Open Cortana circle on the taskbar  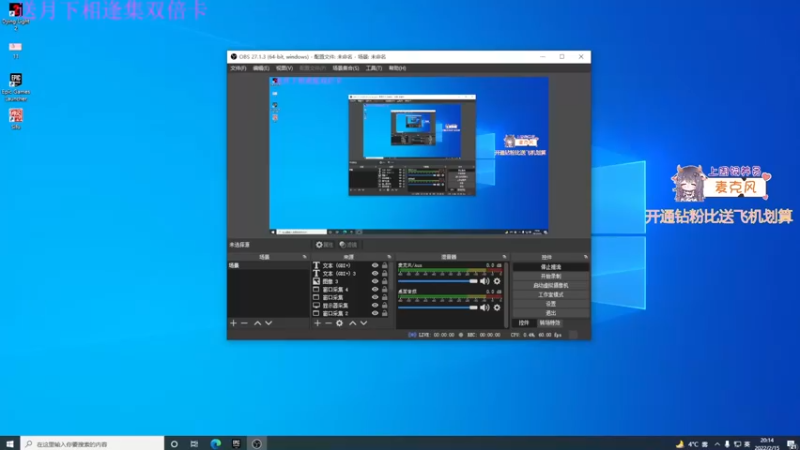pos(174,443)
